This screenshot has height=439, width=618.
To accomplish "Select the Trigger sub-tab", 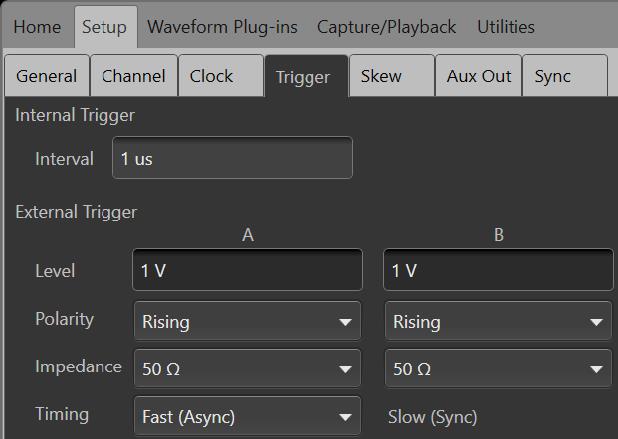I will point(303,77).
